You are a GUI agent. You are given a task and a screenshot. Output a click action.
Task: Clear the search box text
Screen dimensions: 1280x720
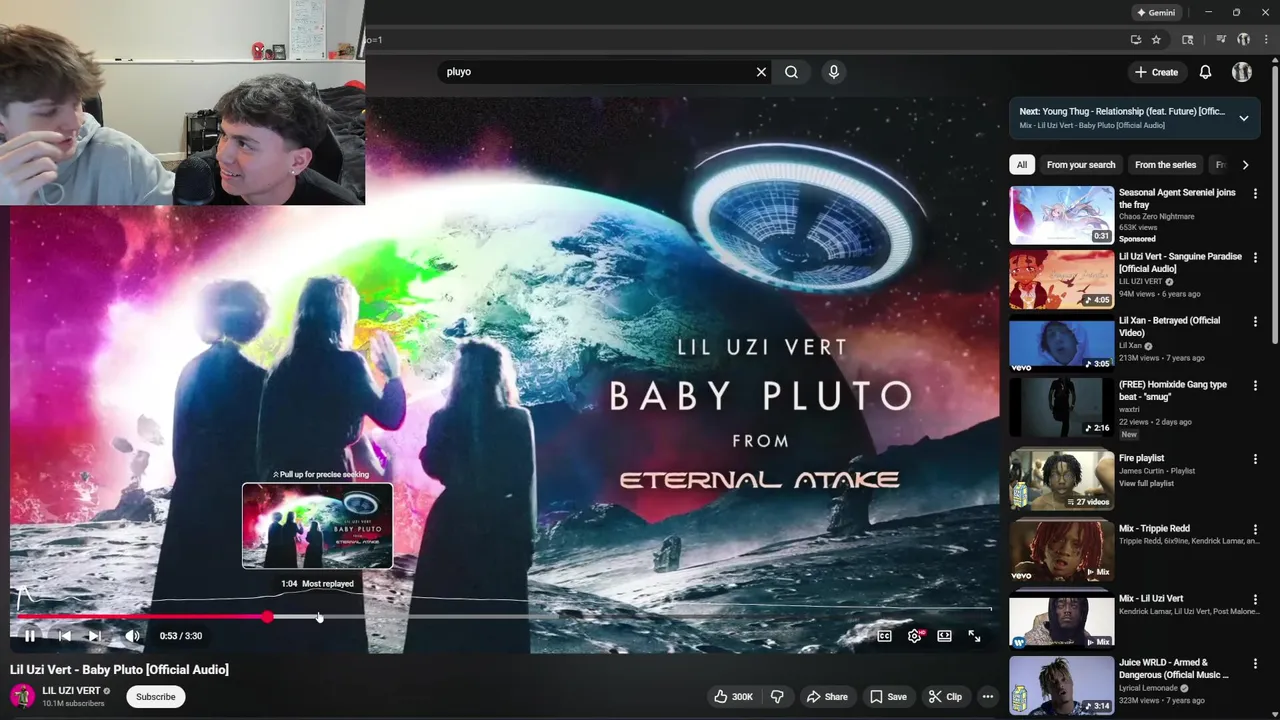click(x=761, y=72)
